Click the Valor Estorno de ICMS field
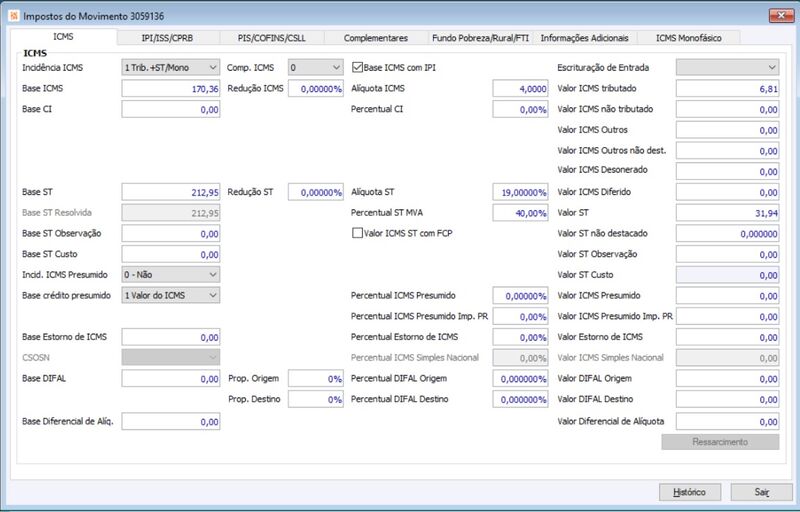Image resolution: width=800 pixels, height=512 pixels. (x=728, y=337)
